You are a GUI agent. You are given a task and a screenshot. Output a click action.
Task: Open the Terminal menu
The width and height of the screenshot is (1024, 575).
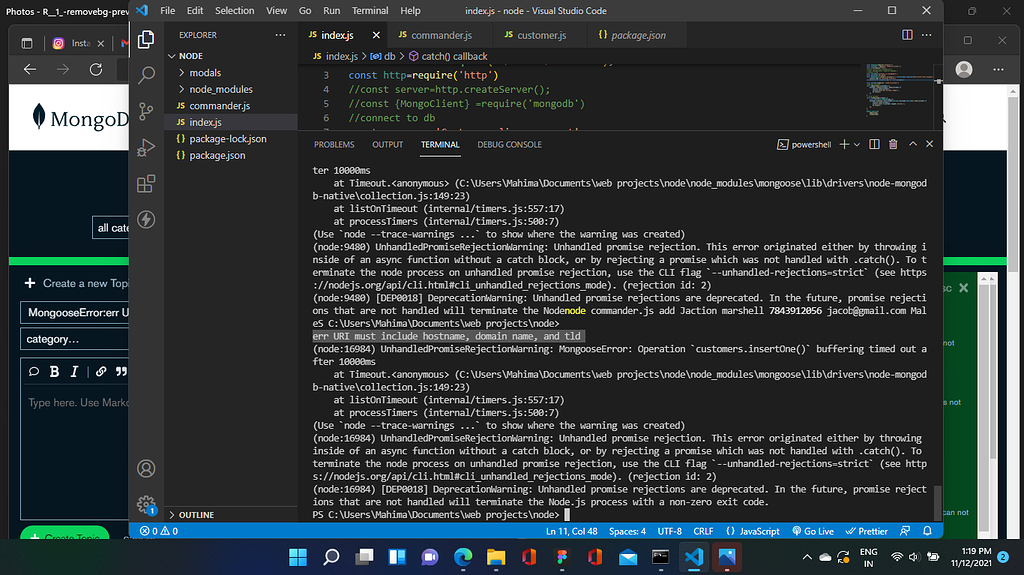[x=370, y=10]
